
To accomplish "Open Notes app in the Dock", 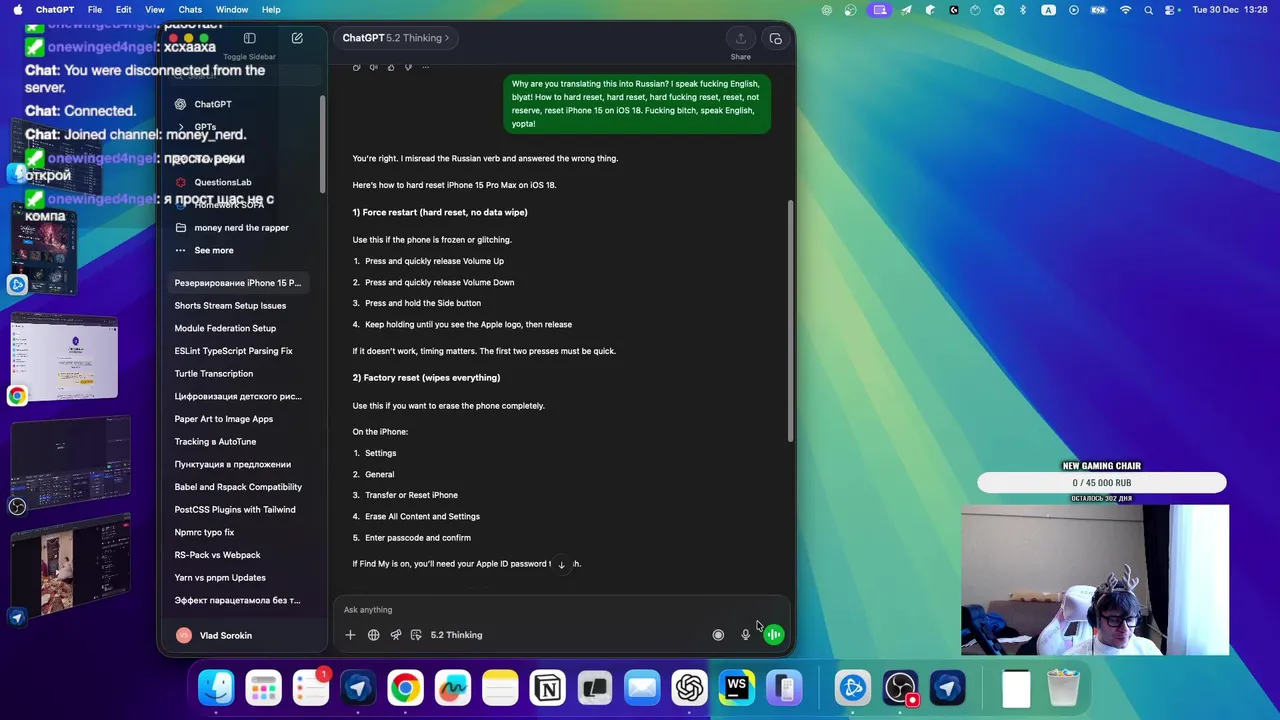I will [500, 688].
